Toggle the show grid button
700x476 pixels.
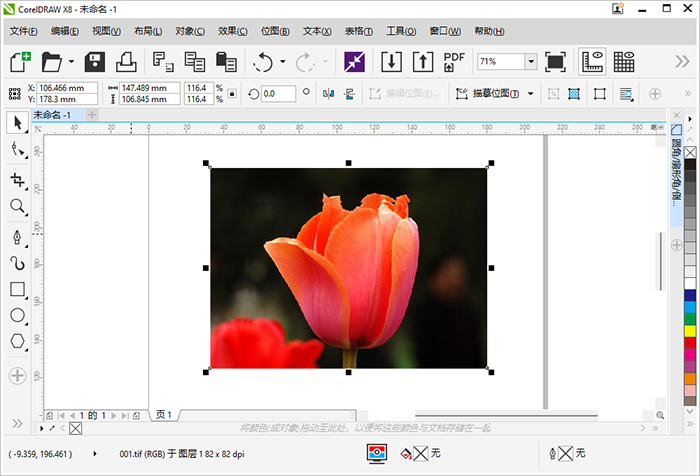tap(624, 62)
